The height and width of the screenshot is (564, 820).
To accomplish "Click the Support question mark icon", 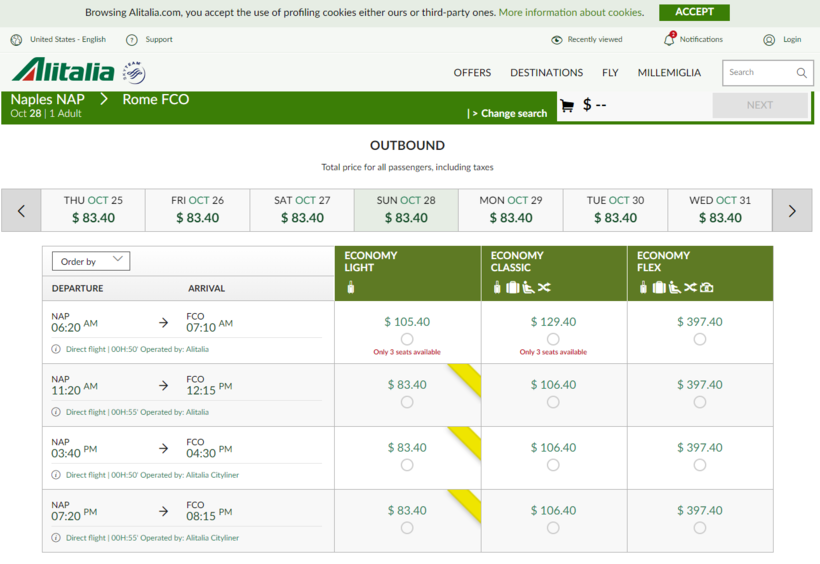I will (131, 40).
